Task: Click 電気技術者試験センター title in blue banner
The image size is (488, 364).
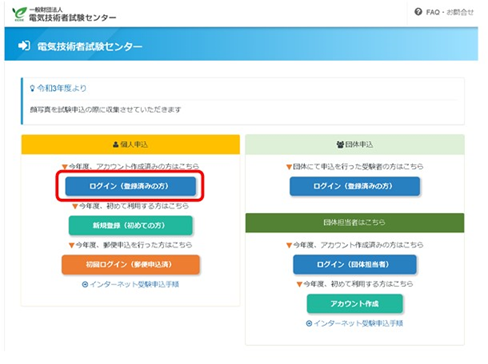Action: point(89,46)
